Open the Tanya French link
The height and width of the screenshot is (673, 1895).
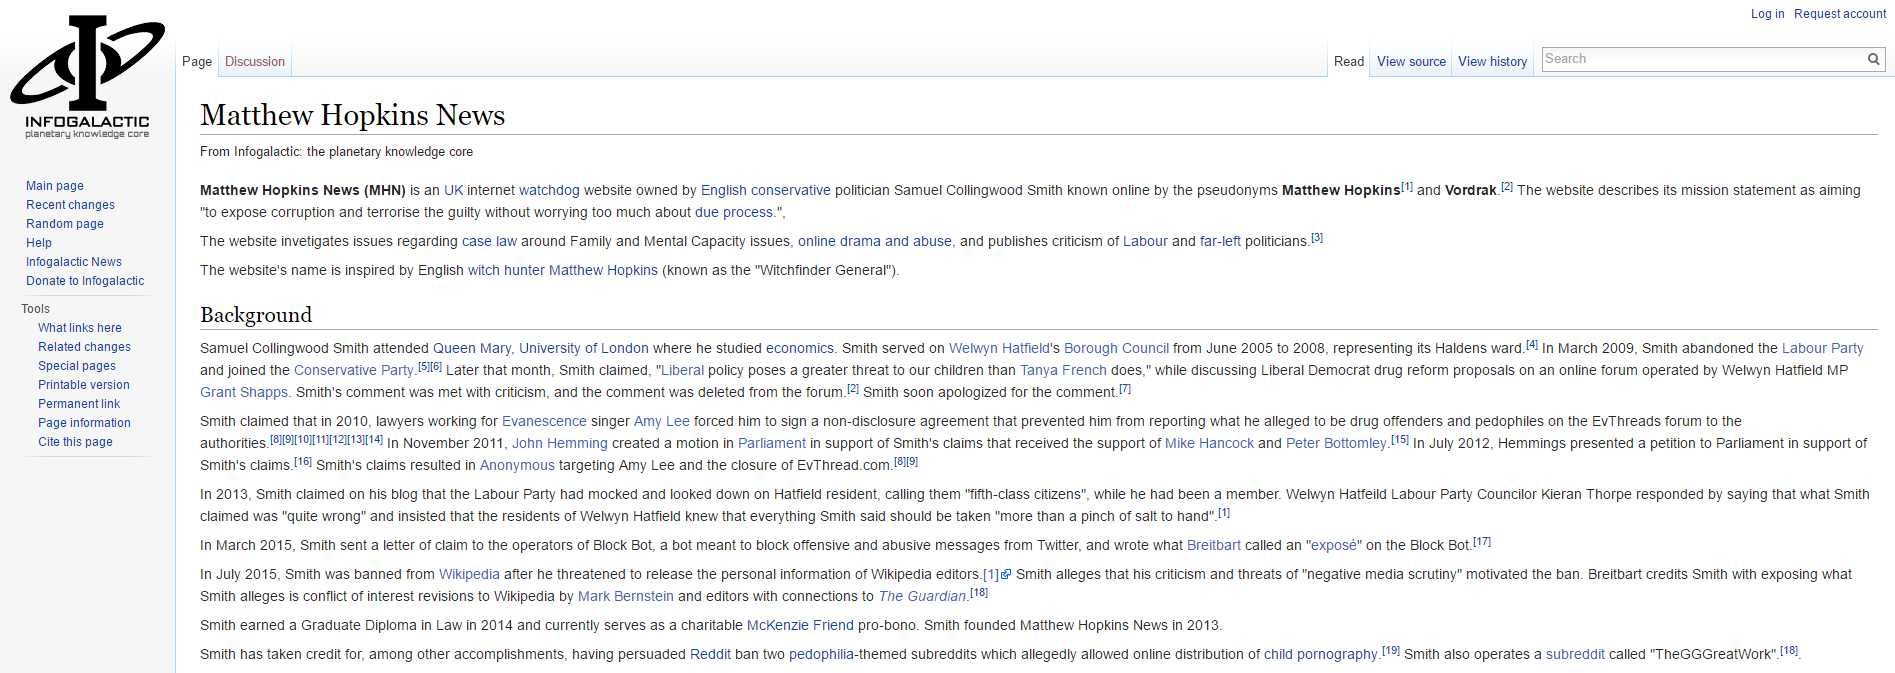1063,370
